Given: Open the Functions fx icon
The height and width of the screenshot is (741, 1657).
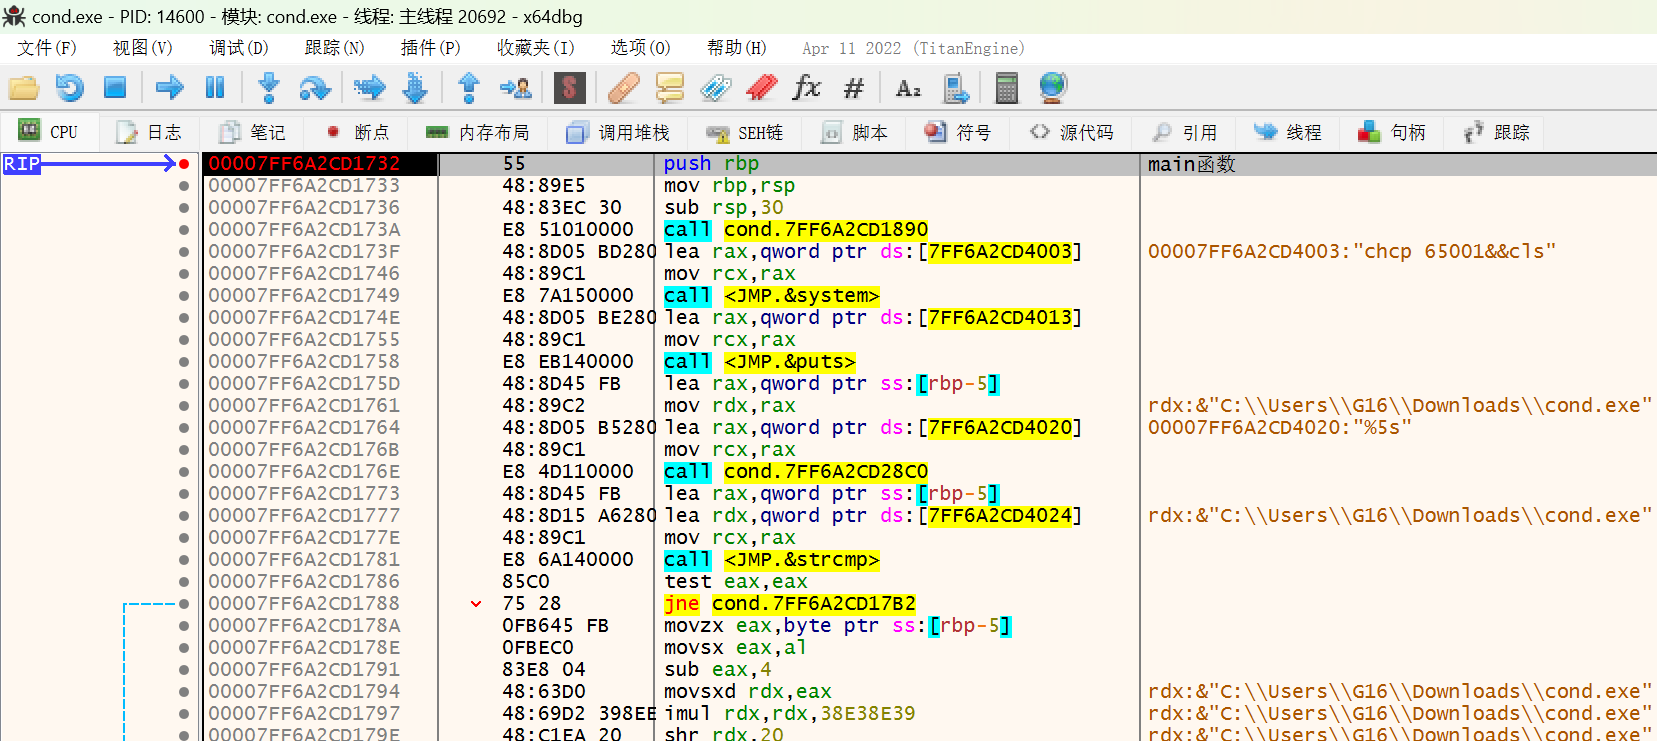Looking at the screenshot, I should pos(806,88).
